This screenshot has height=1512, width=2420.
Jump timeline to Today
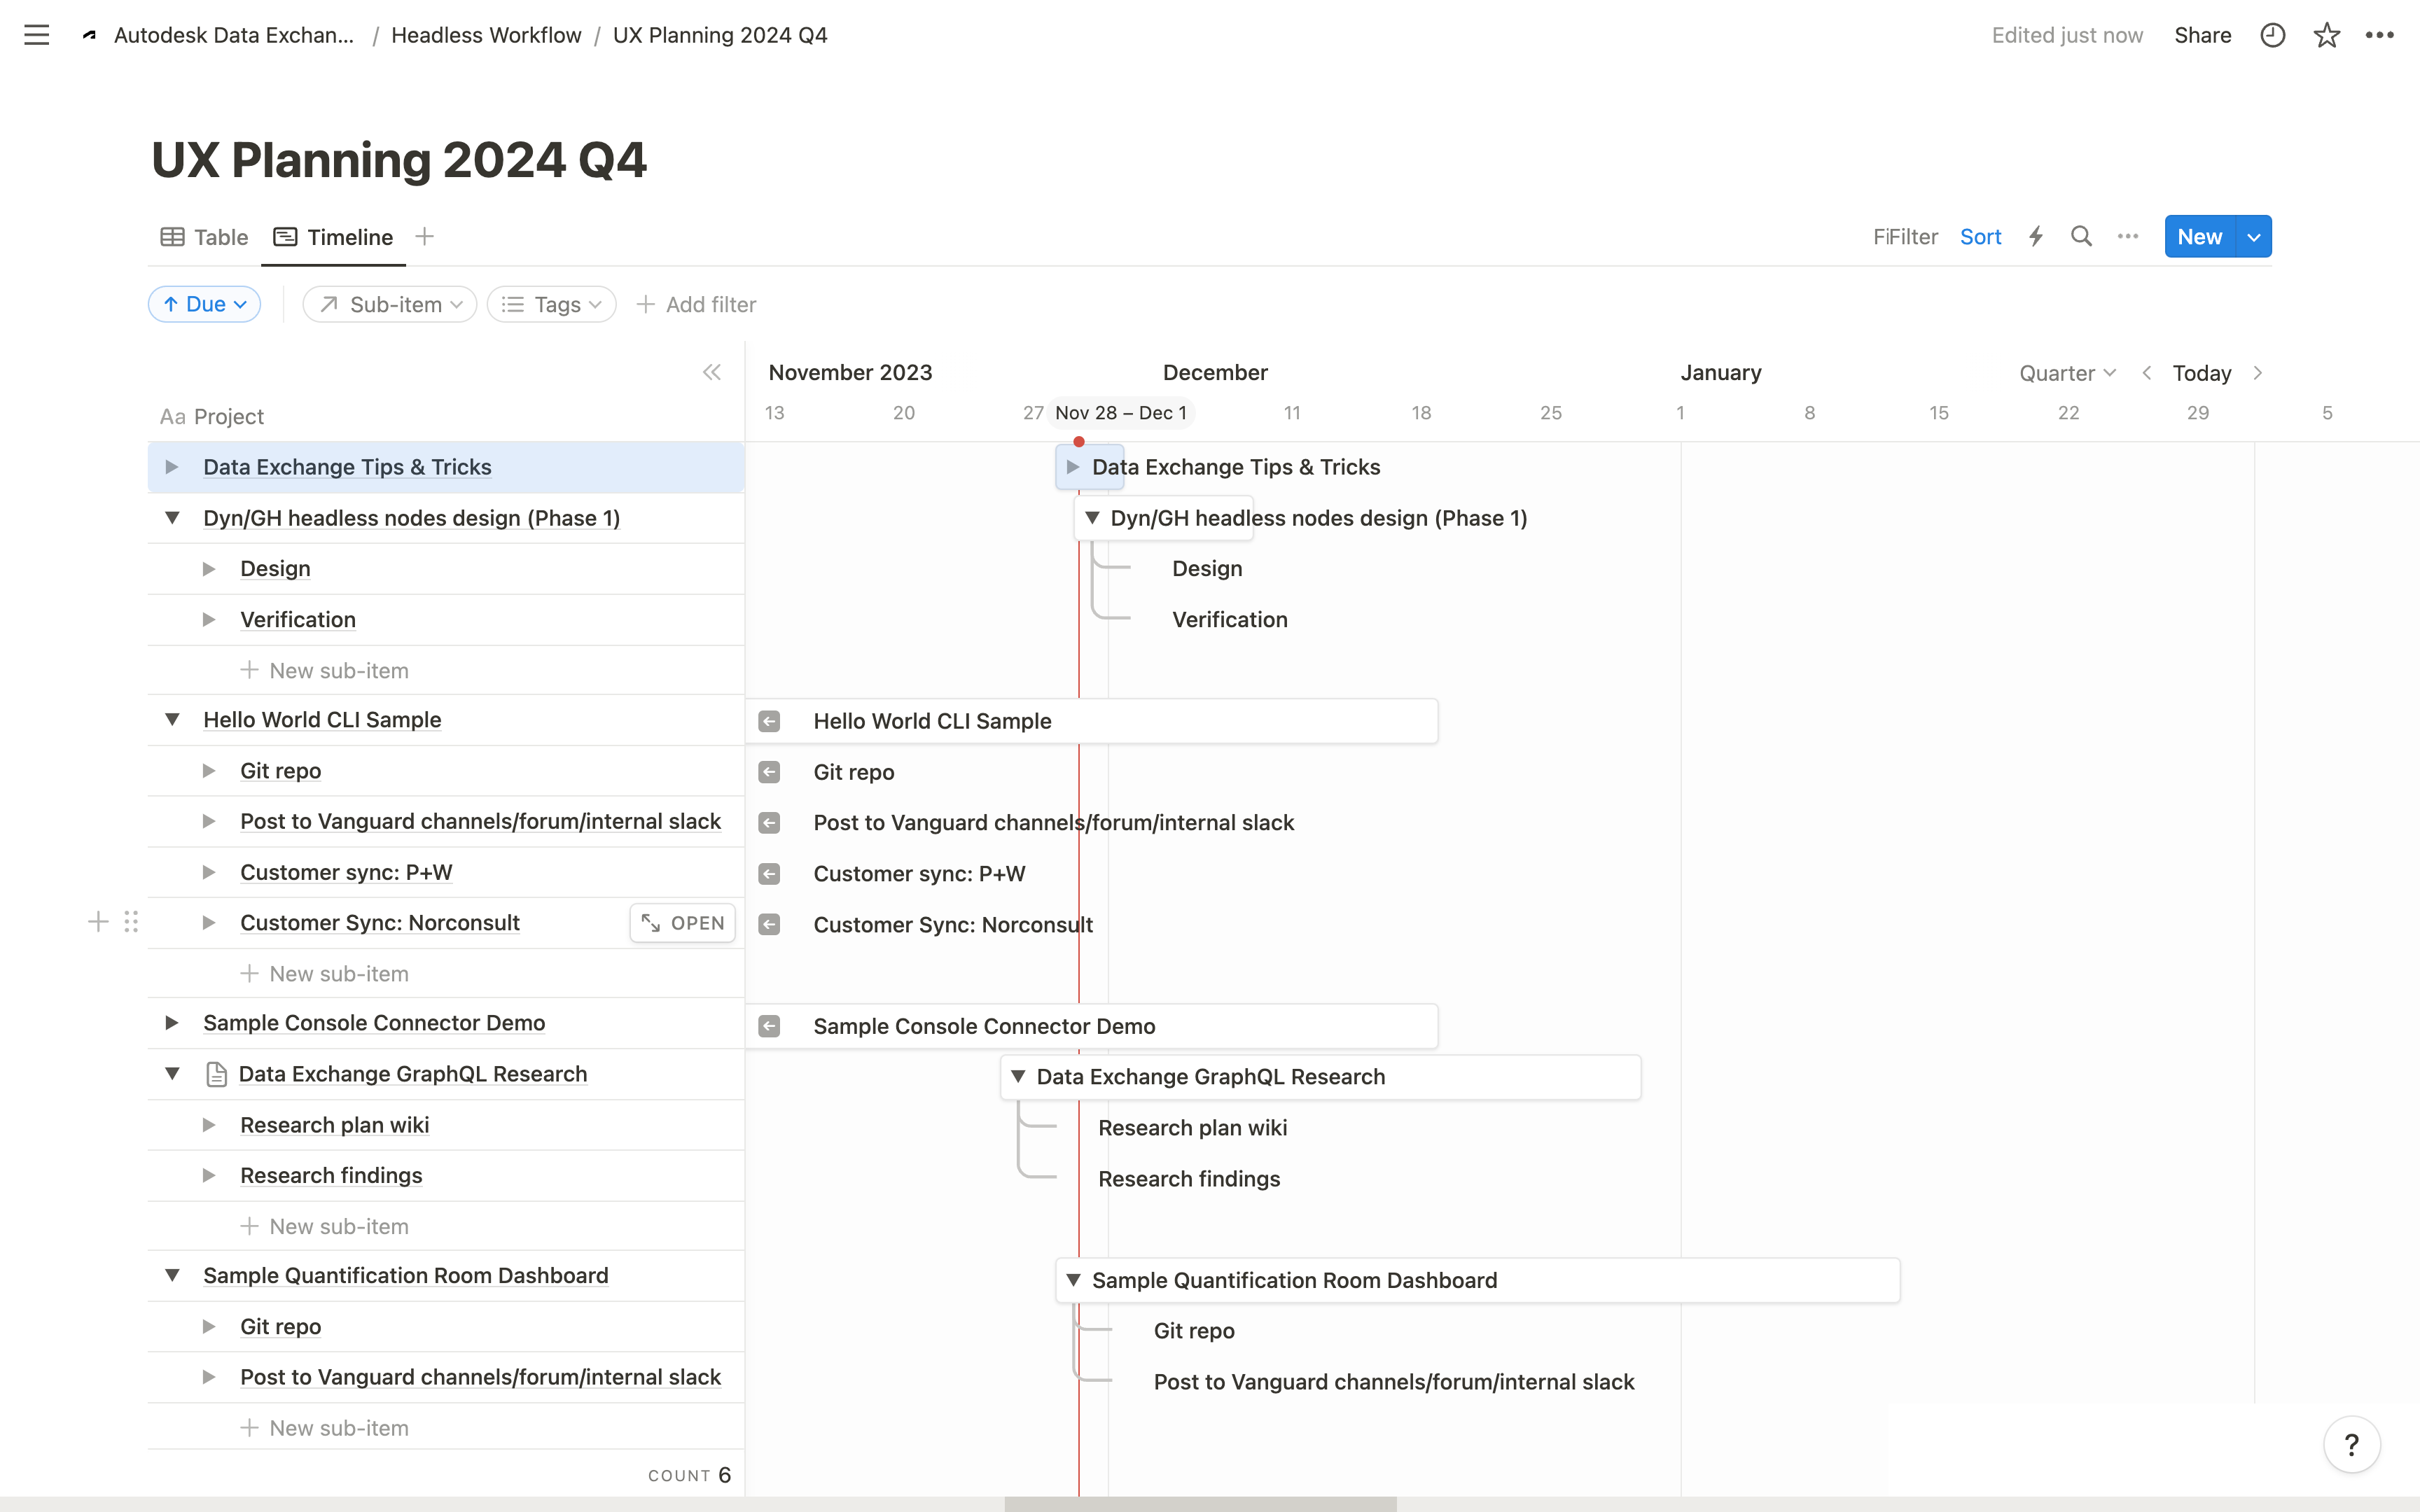pos(2202,373)
